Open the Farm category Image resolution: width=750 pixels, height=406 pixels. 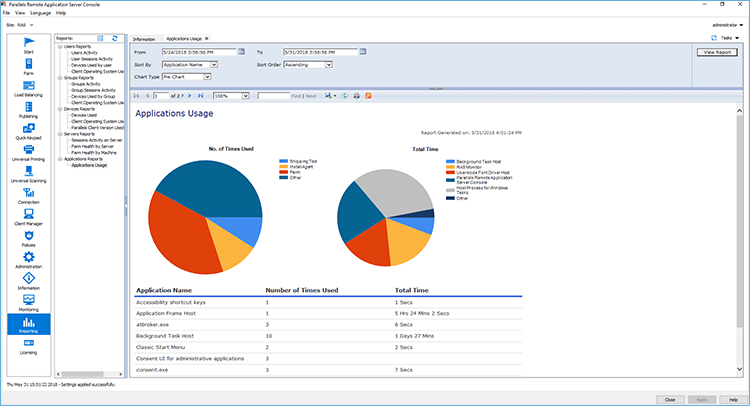(x=29, y=66)
